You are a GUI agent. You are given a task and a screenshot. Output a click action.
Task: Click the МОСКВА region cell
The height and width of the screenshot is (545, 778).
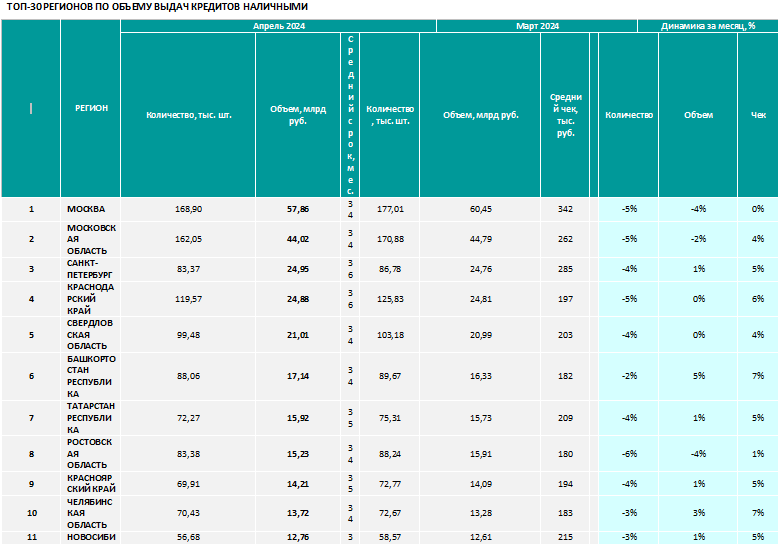point(90,209)
